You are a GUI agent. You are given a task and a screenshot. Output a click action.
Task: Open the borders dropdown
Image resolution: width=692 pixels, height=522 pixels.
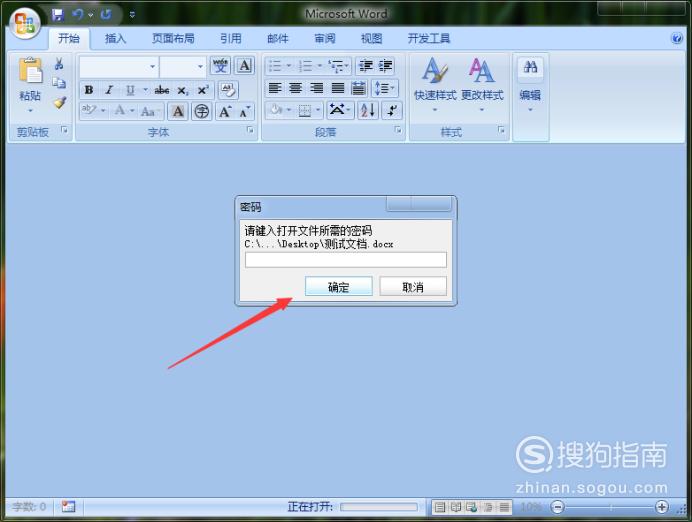tap(319, 109)
